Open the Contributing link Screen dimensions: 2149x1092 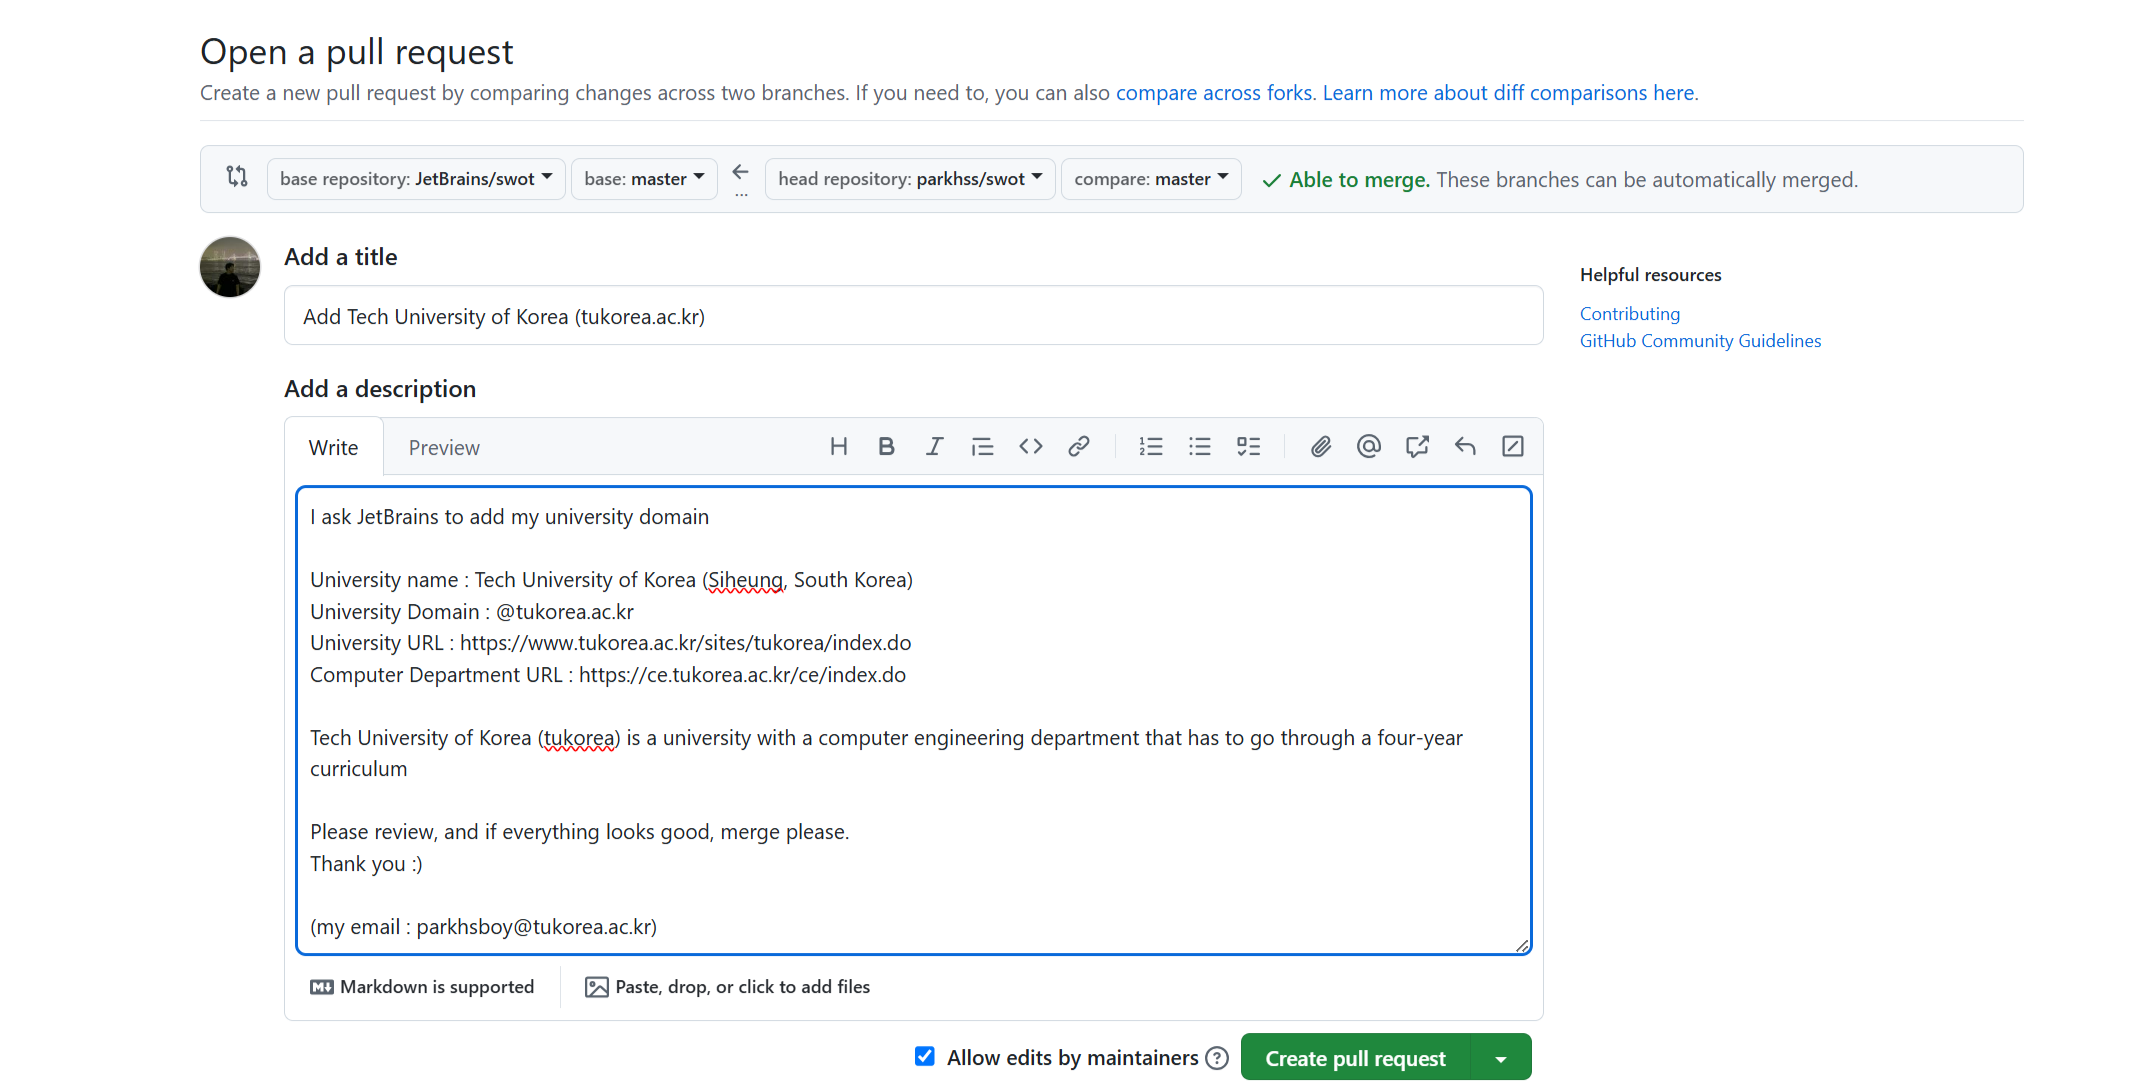tap(1629, 314)
